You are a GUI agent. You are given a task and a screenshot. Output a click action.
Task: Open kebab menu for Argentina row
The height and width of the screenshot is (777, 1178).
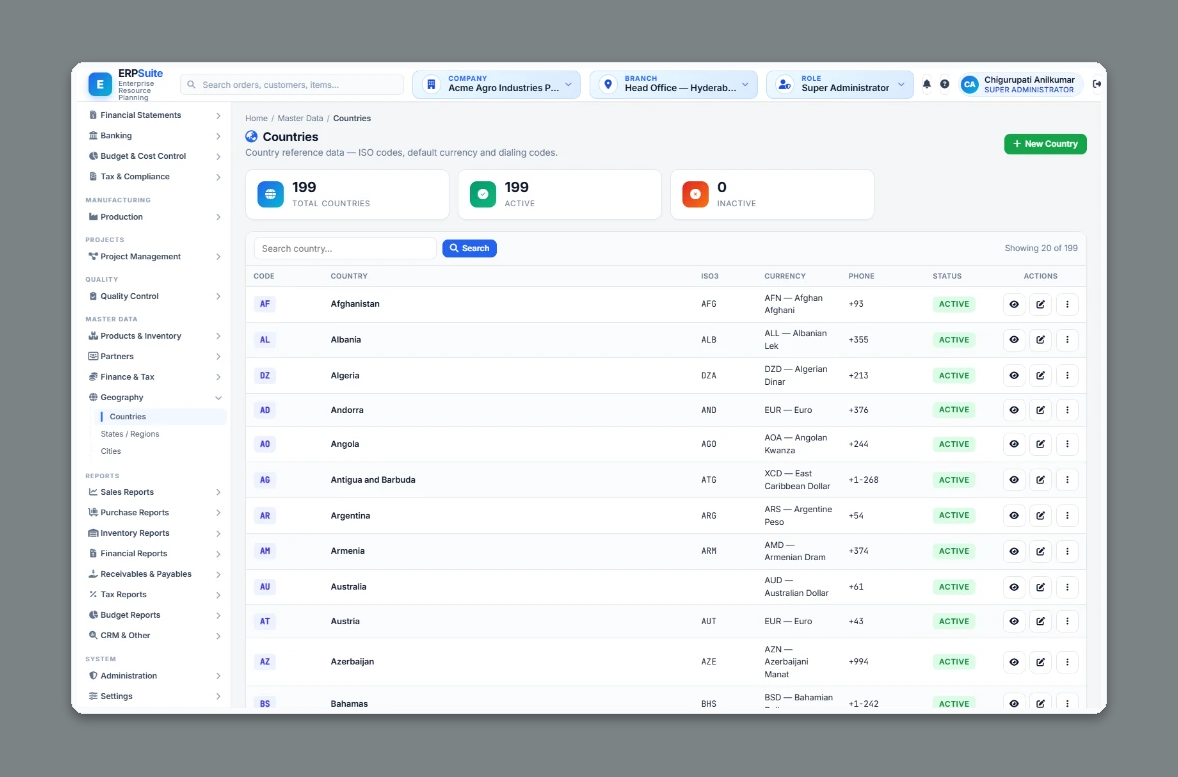1067,515
